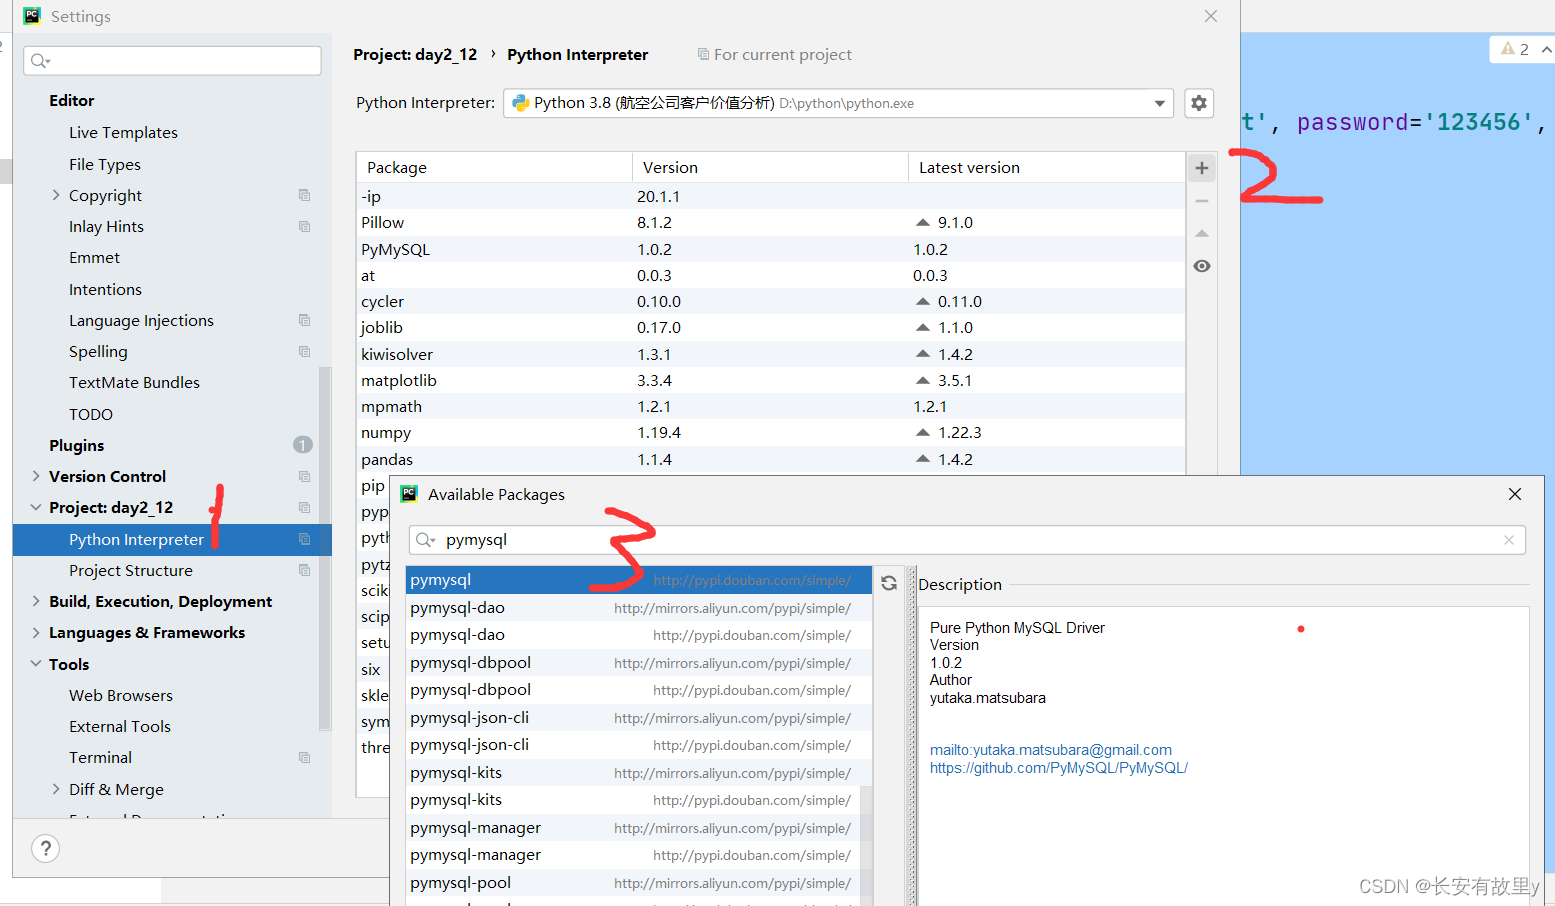The image size is (1555, 906).
Task: Toggle show early releases eye icon
Action: (x=1202, y=266)
